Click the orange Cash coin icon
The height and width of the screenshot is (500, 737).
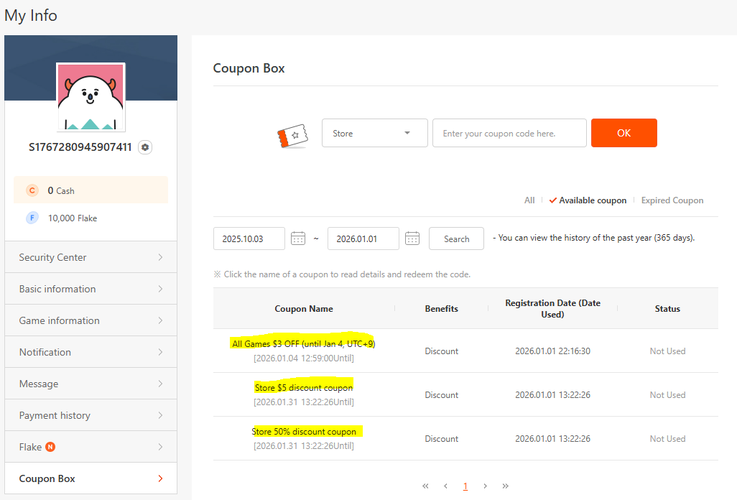pos(32,190)
